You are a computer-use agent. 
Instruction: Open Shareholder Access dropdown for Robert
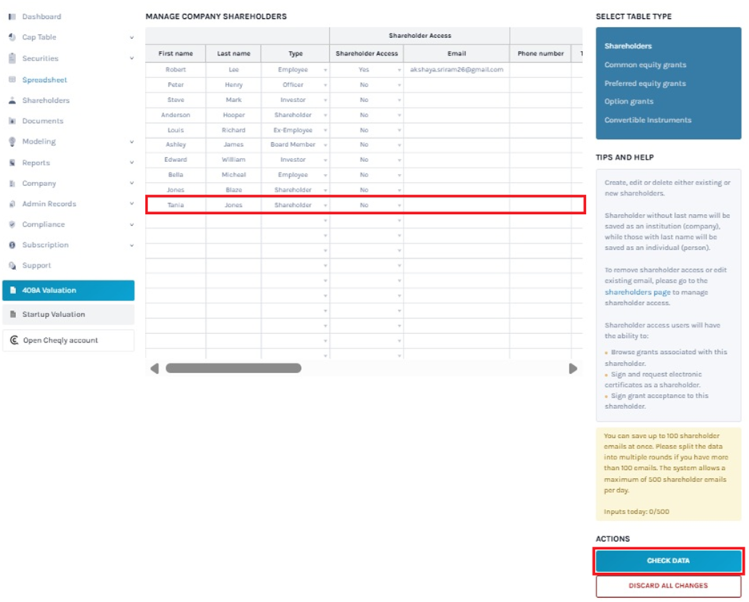pyautogui.click(x=399, y=70)
